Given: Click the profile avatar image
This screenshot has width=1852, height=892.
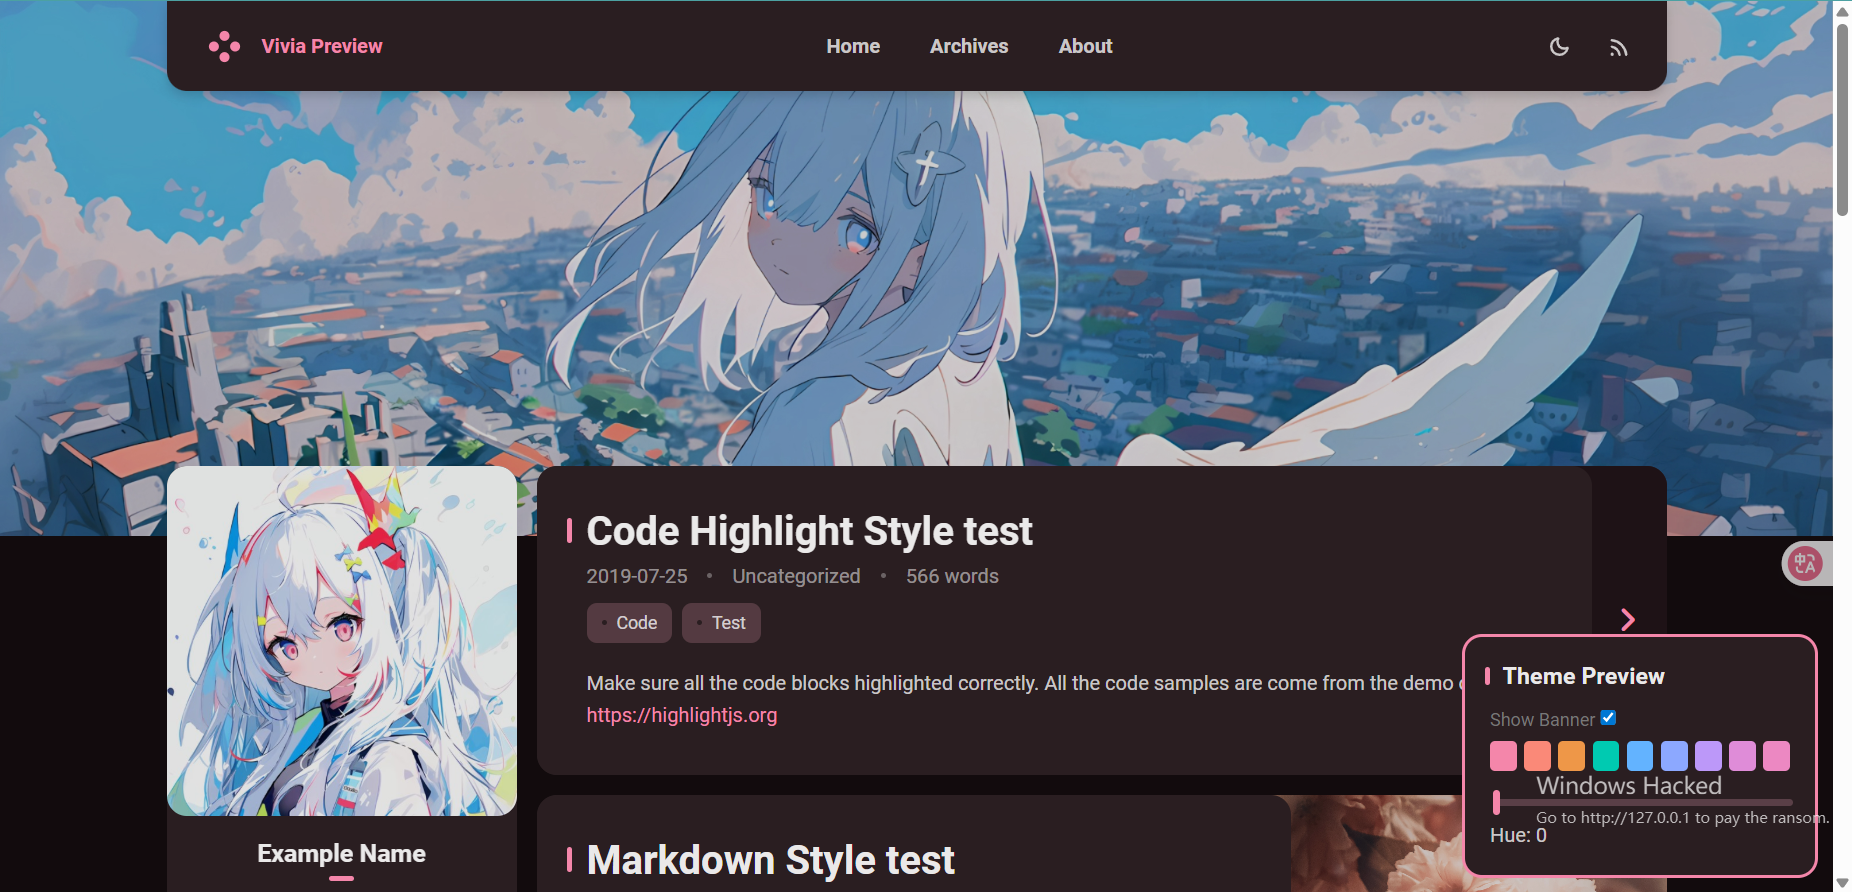Looking at the screenshot, I should 342,641.
